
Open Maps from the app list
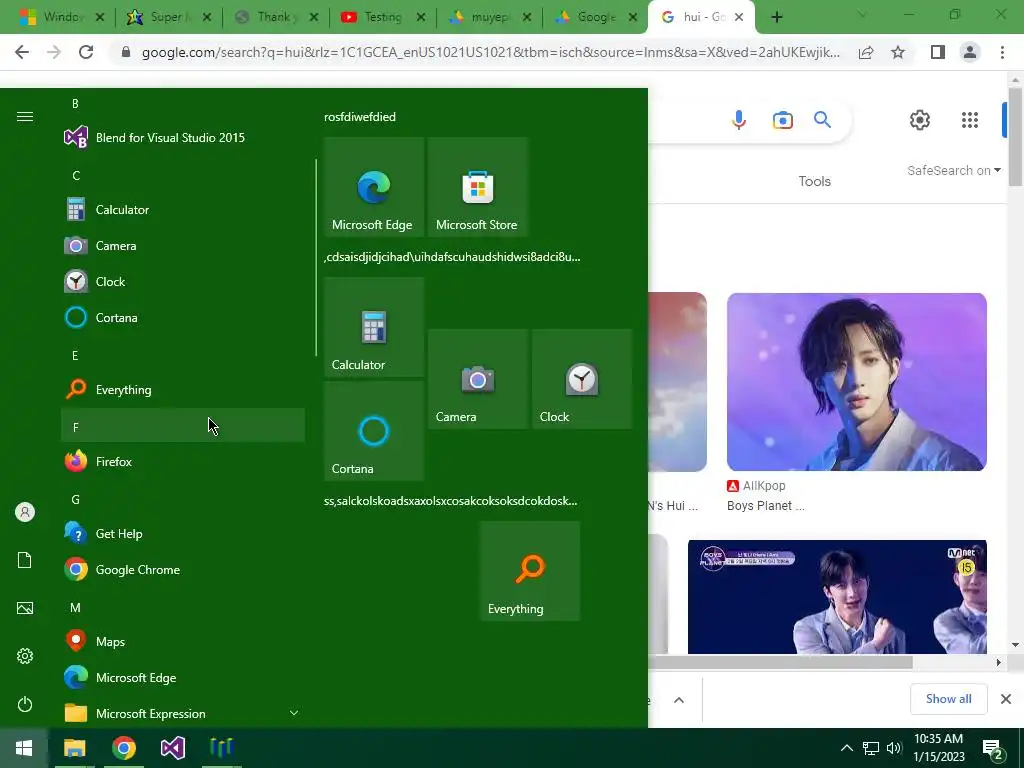pyautogui.click(x=183, y=641)
